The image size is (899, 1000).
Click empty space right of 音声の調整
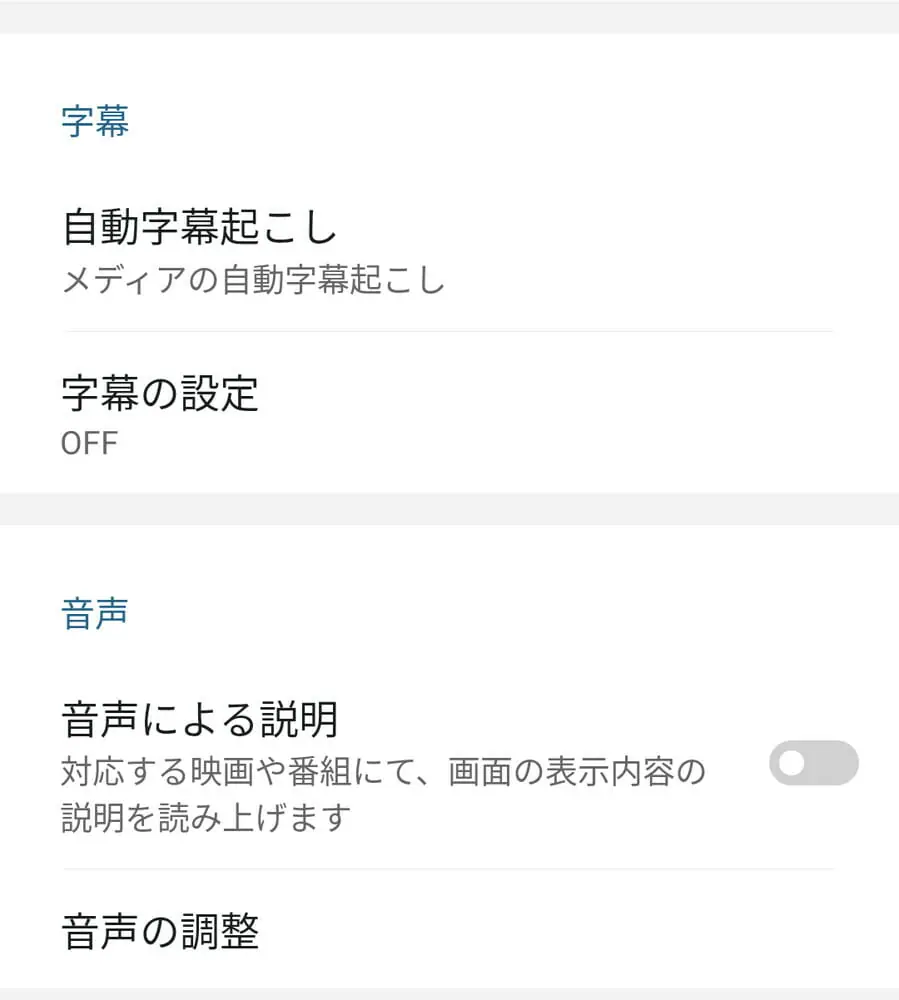pos(600,931)
